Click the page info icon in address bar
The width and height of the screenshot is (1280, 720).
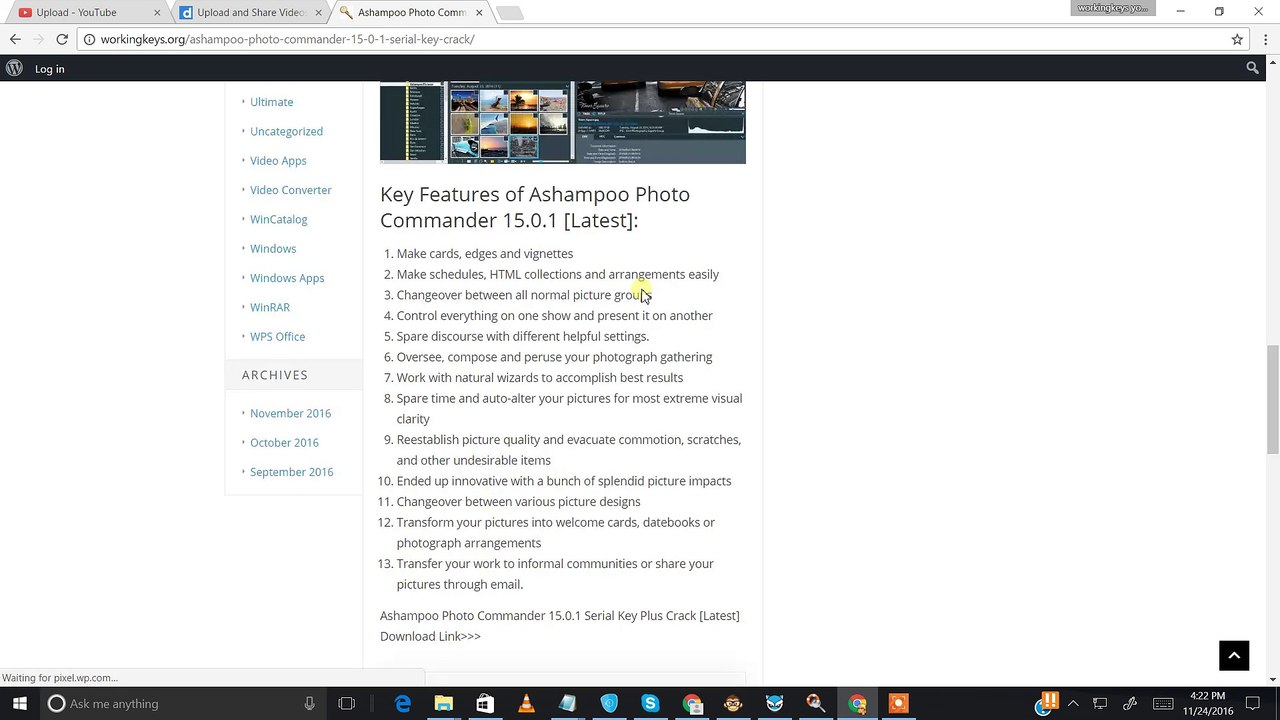89,39
